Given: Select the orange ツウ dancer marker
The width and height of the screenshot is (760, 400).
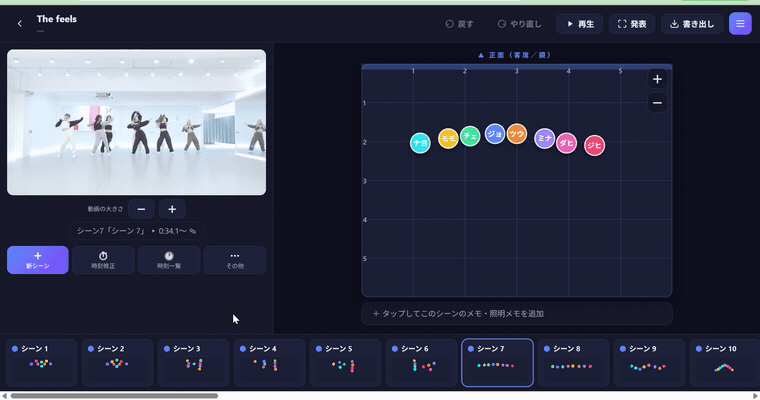Looking at the screenshot, I should click(x=517, y=134).
